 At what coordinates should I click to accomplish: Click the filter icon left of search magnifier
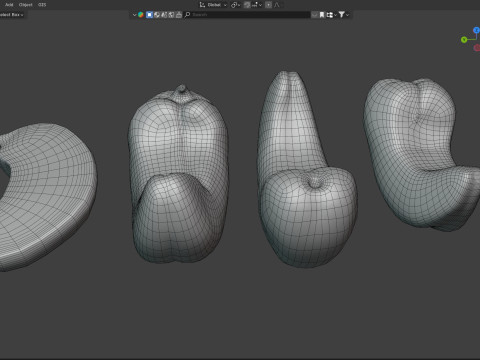click(x=179, y=15)
